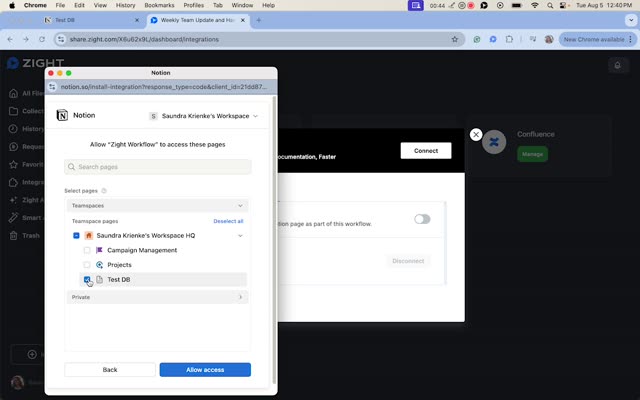Click Allow access button
640x400 pixels.
[x=205, y=370]
